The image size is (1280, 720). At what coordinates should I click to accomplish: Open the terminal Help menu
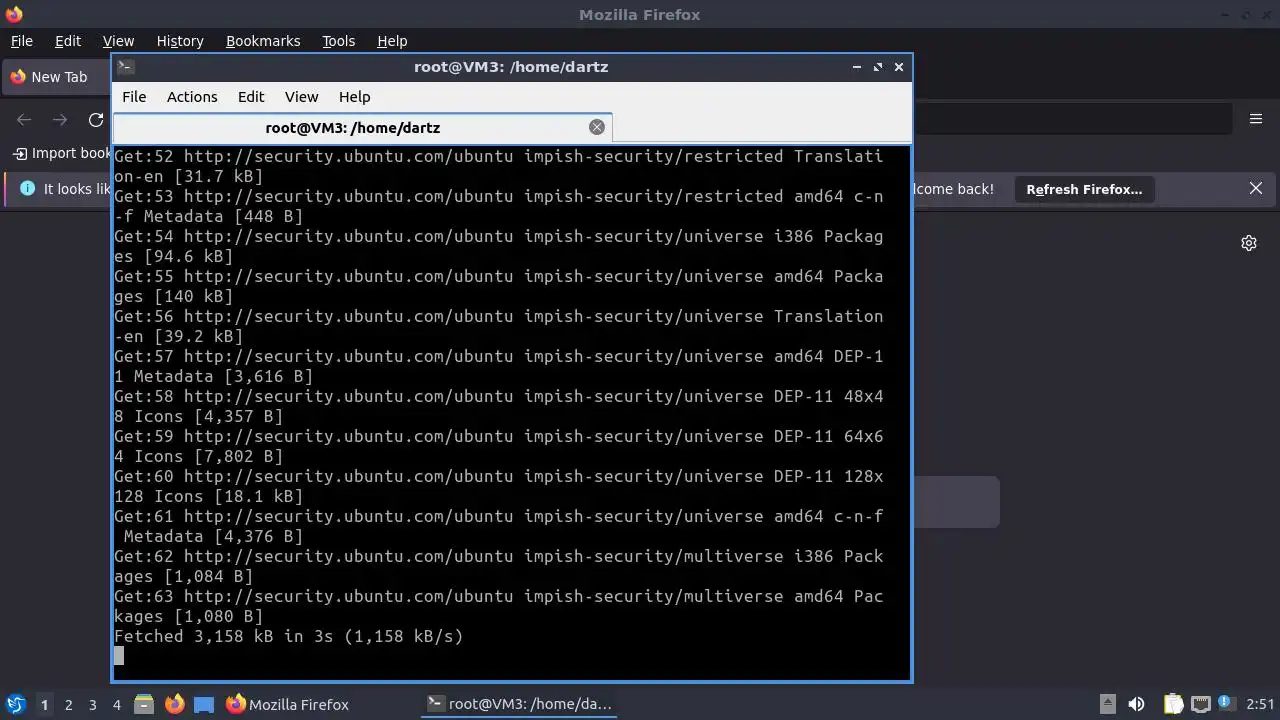pos(355,97)
